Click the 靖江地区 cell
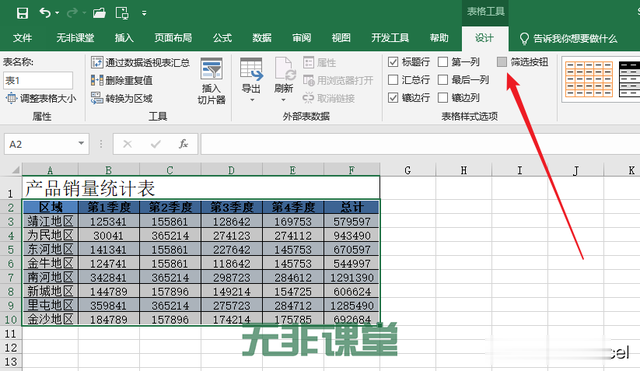The image size is (640, 371). tap(50, 222)
